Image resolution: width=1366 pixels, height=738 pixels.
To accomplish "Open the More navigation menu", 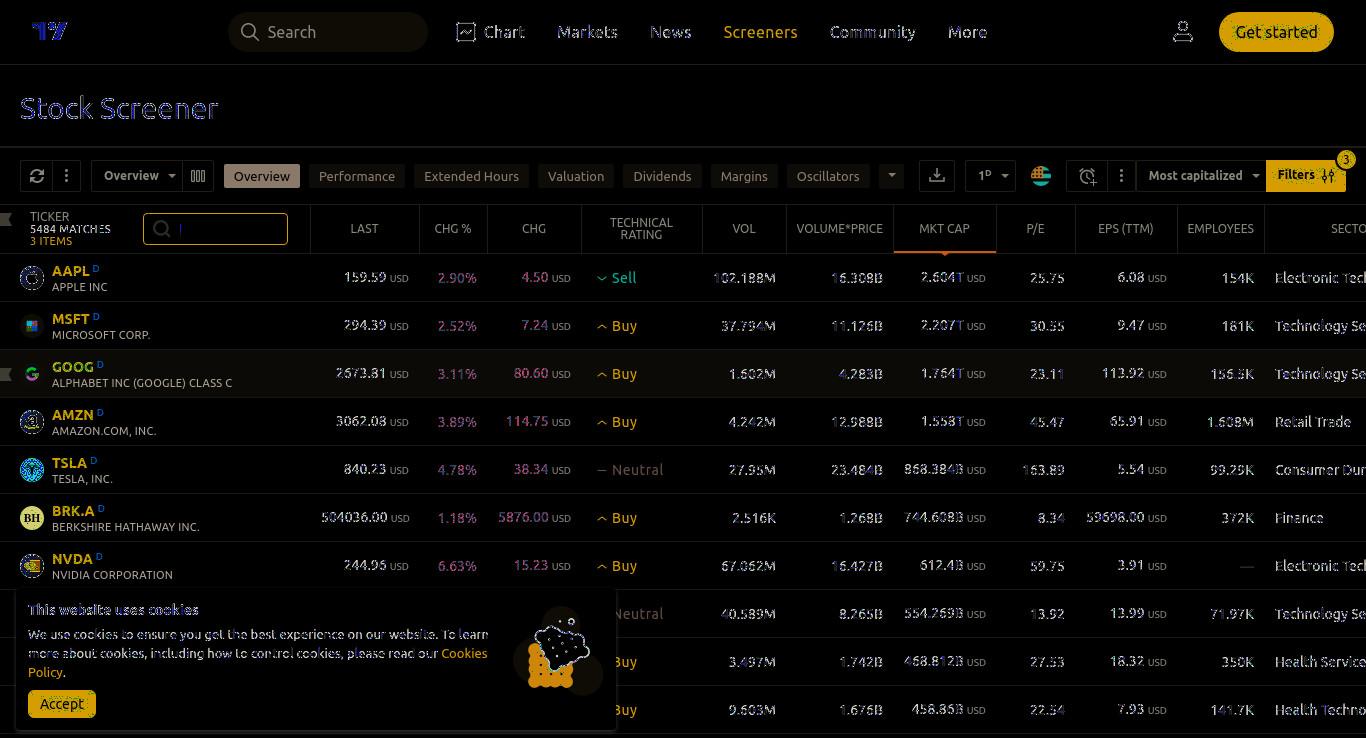I will point(967,32).
